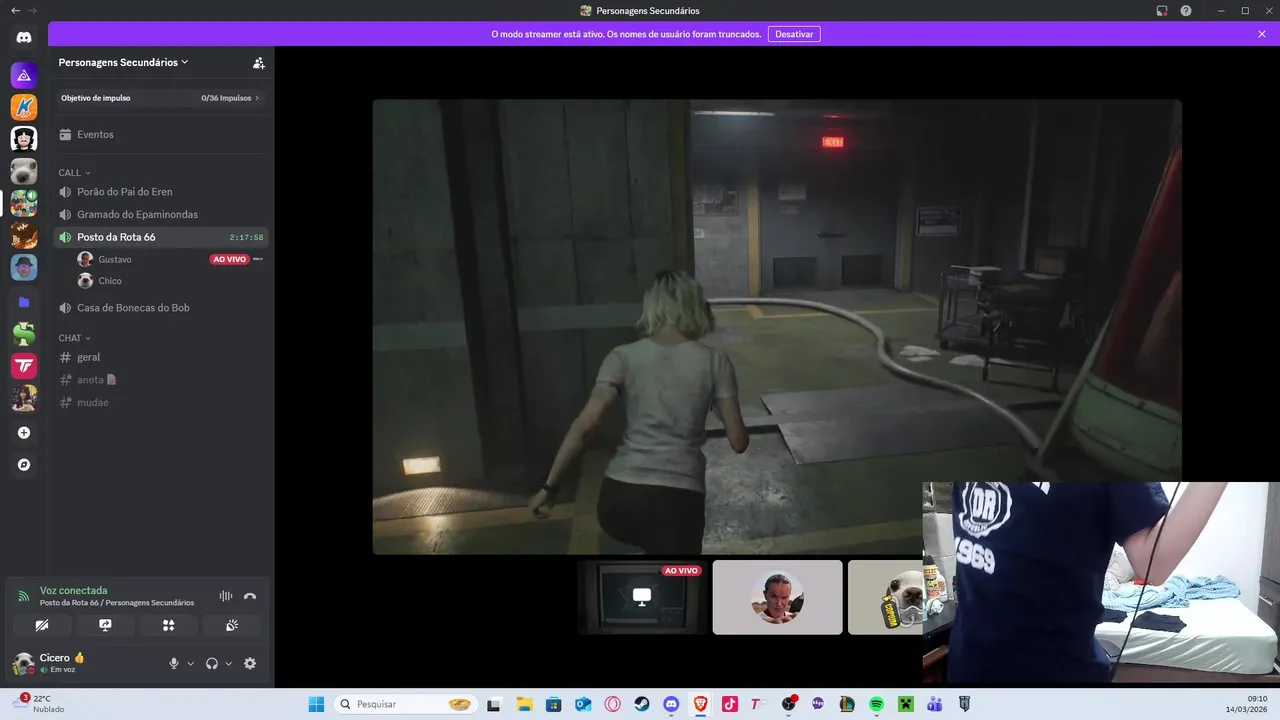Open voice connection signal info
1280x720 pixels.
click(24, 596)
